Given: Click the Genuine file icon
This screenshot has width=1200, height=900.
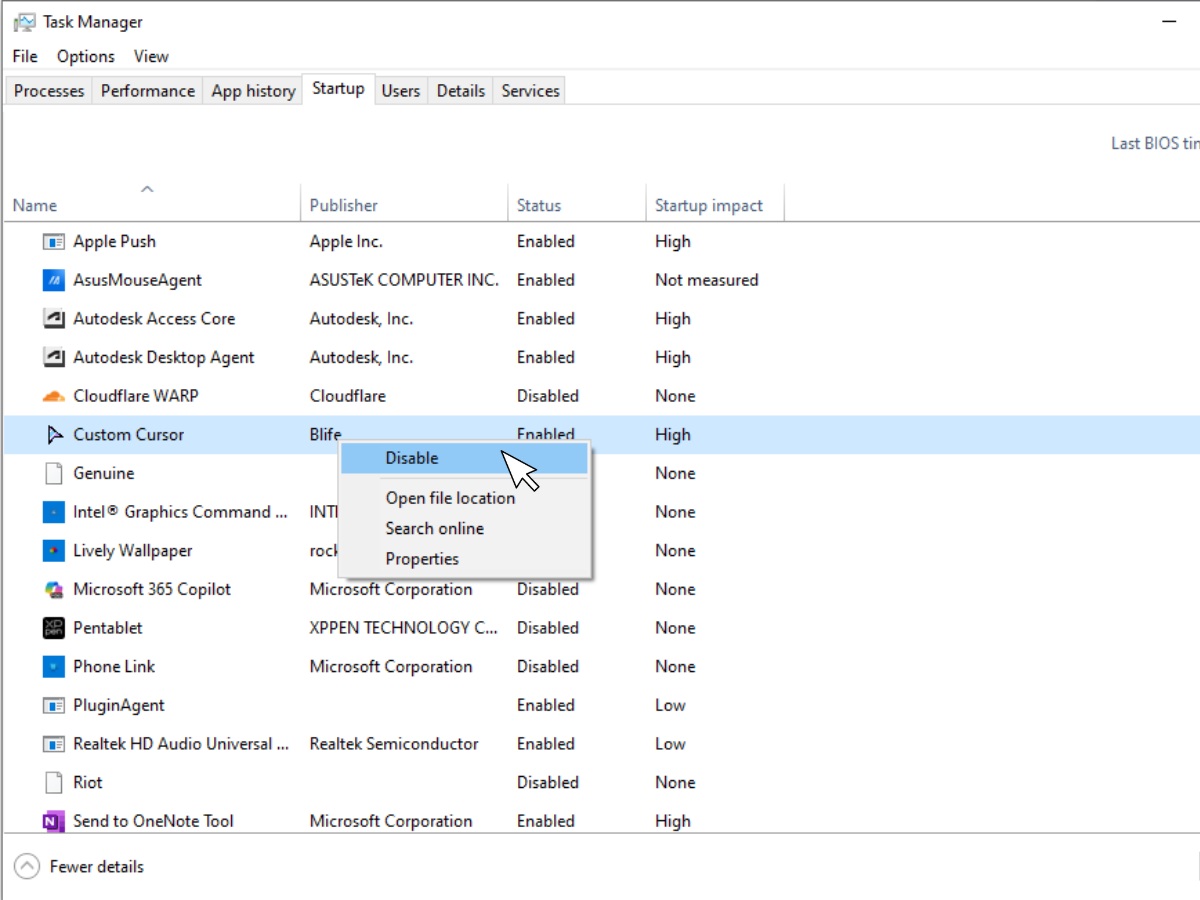Looking at the screenshot, I should pos(54,473).
